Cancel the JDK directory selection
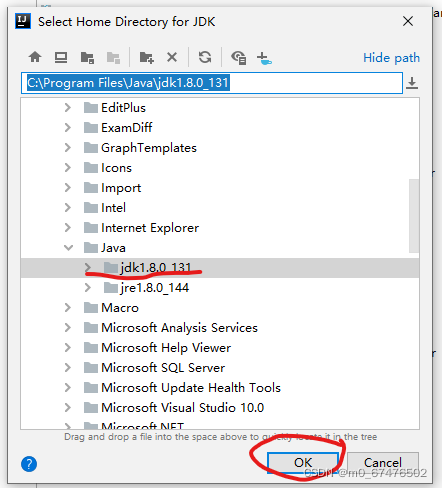The width and height of the screenshot is (442, 488). 383,463
